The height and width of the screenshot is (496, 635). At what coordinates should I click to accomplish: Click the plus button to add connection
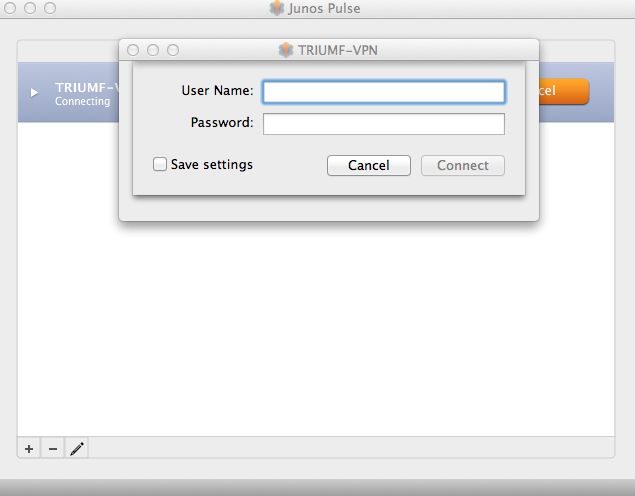point(29,449)
